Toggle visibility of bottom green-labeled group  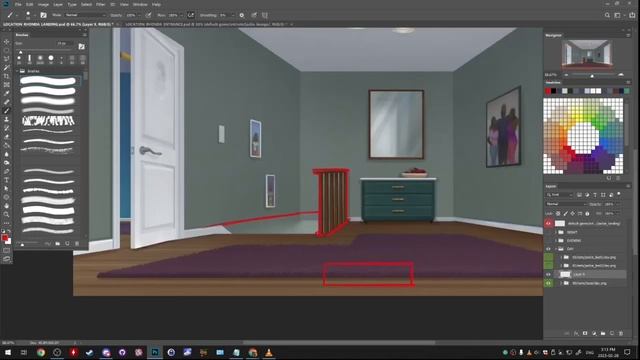[x=548, y=283]
